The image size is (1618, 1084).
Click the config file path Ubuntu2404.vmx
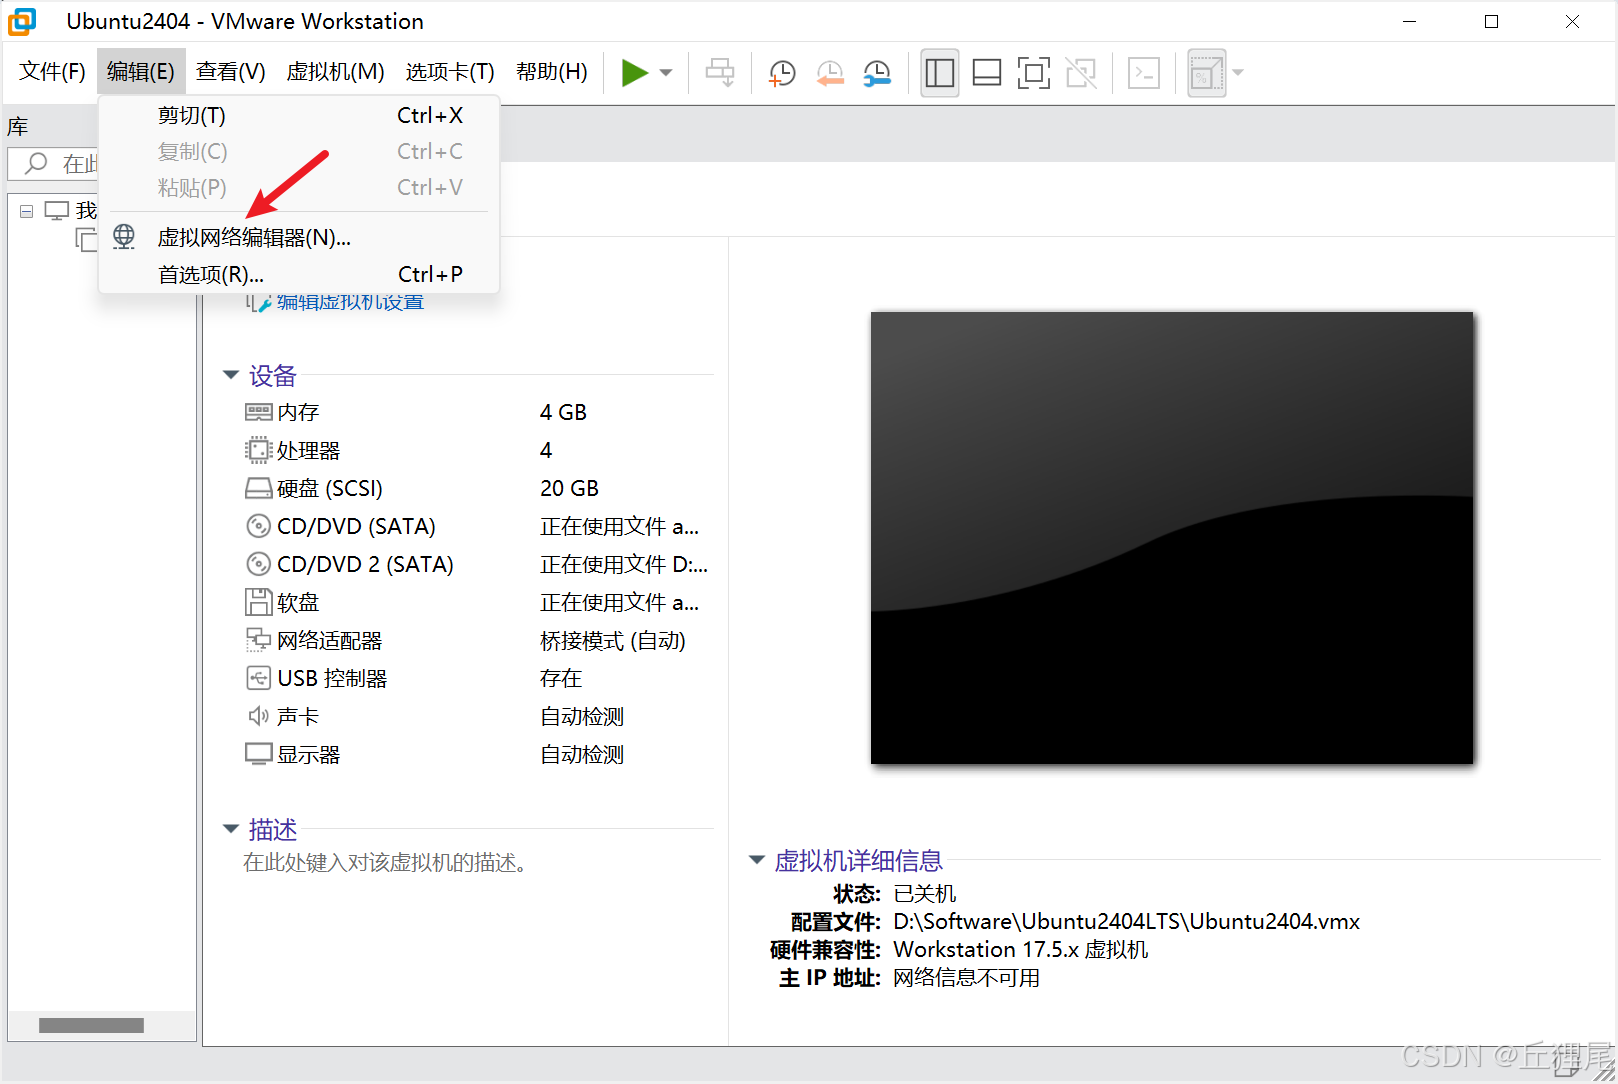coord(1126,921)
